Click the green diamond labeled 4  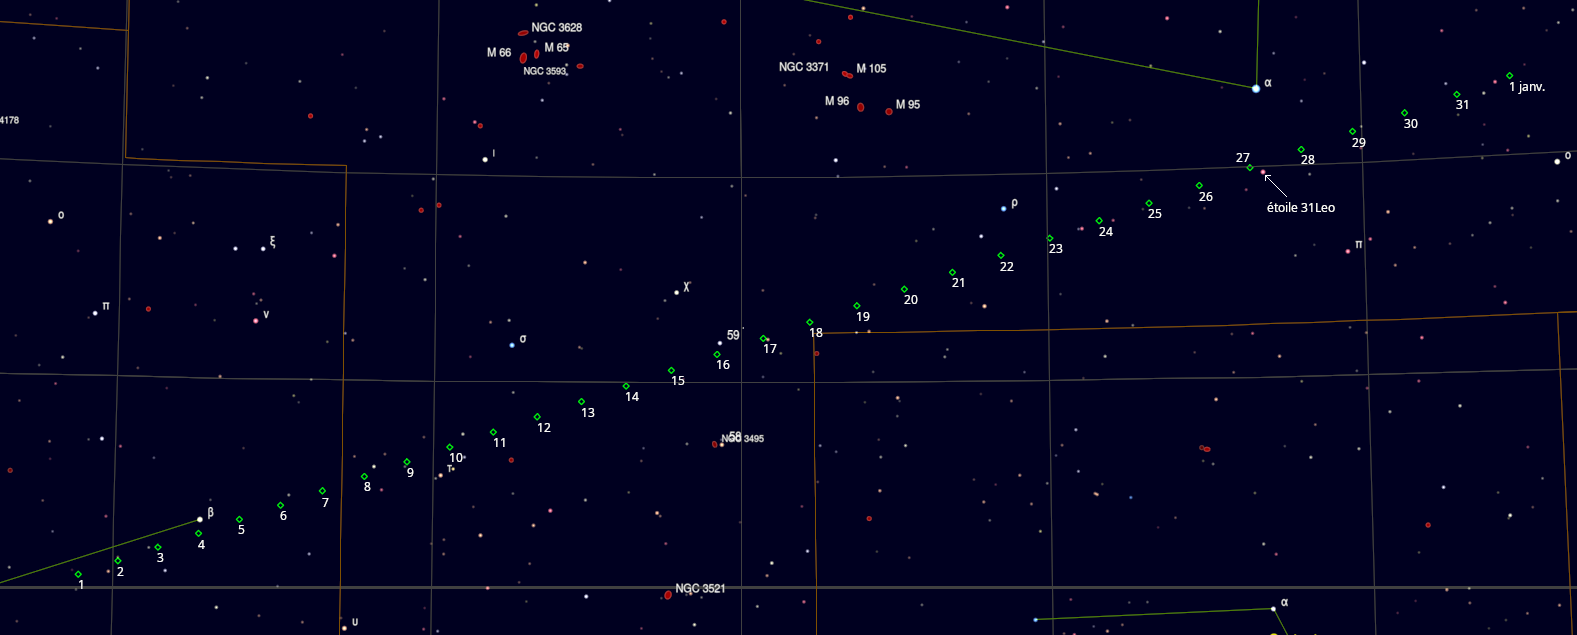coord(199,534)
